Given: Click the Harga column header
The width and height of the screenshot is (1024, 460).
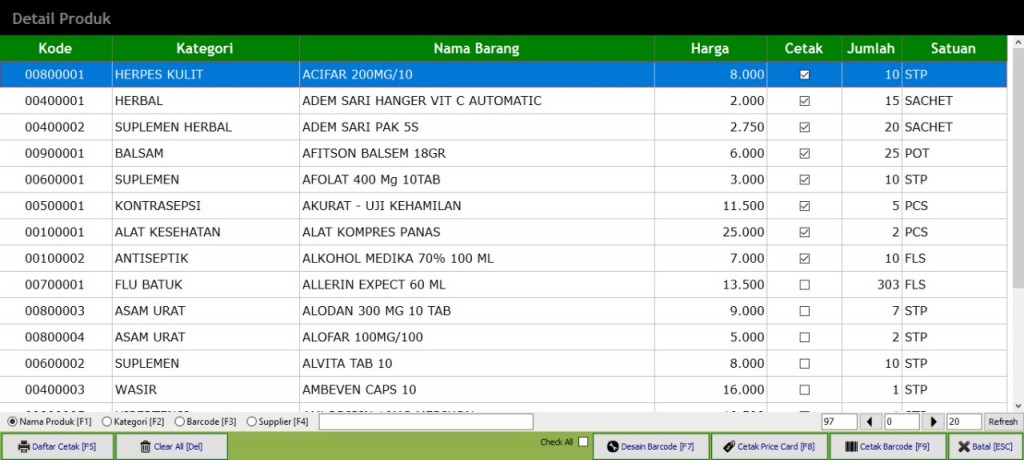Looking at the screenshot, I should coord(710,48).
